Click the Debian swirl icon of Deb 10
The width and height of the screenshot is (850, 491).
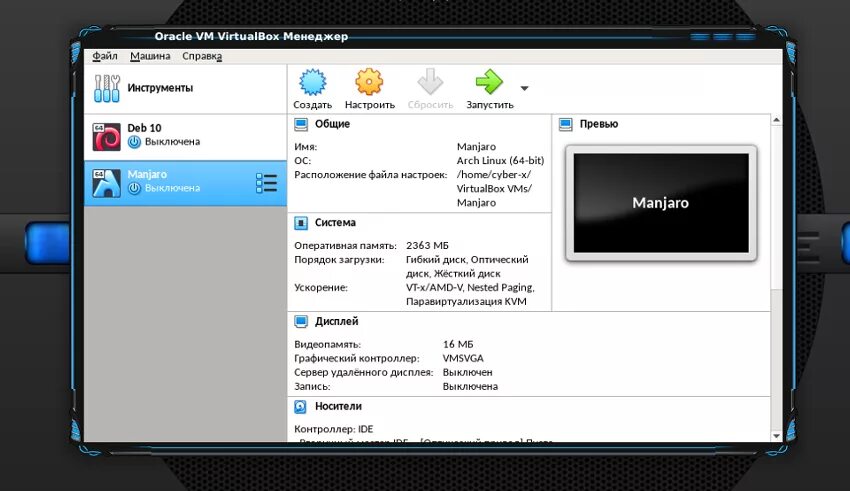click(106, 137)
